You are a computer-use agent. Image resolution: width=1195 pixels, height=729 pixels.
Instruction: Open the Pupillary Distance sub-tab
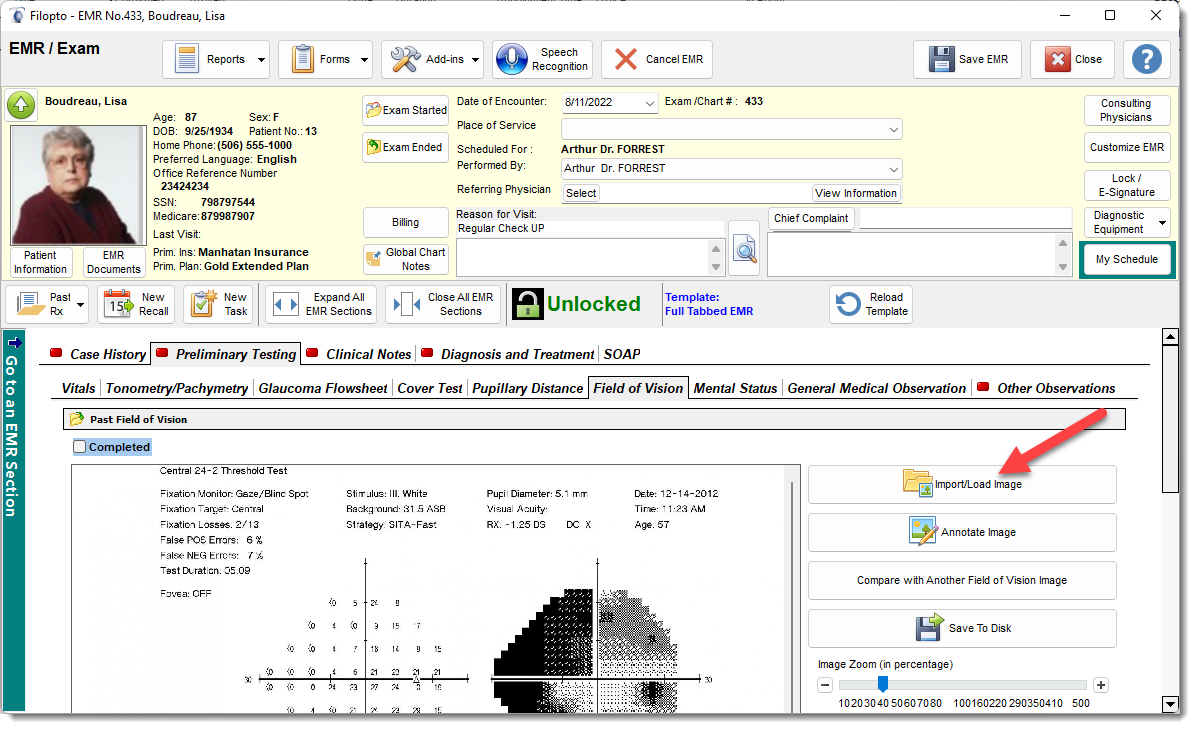click(x=527, y=388)
